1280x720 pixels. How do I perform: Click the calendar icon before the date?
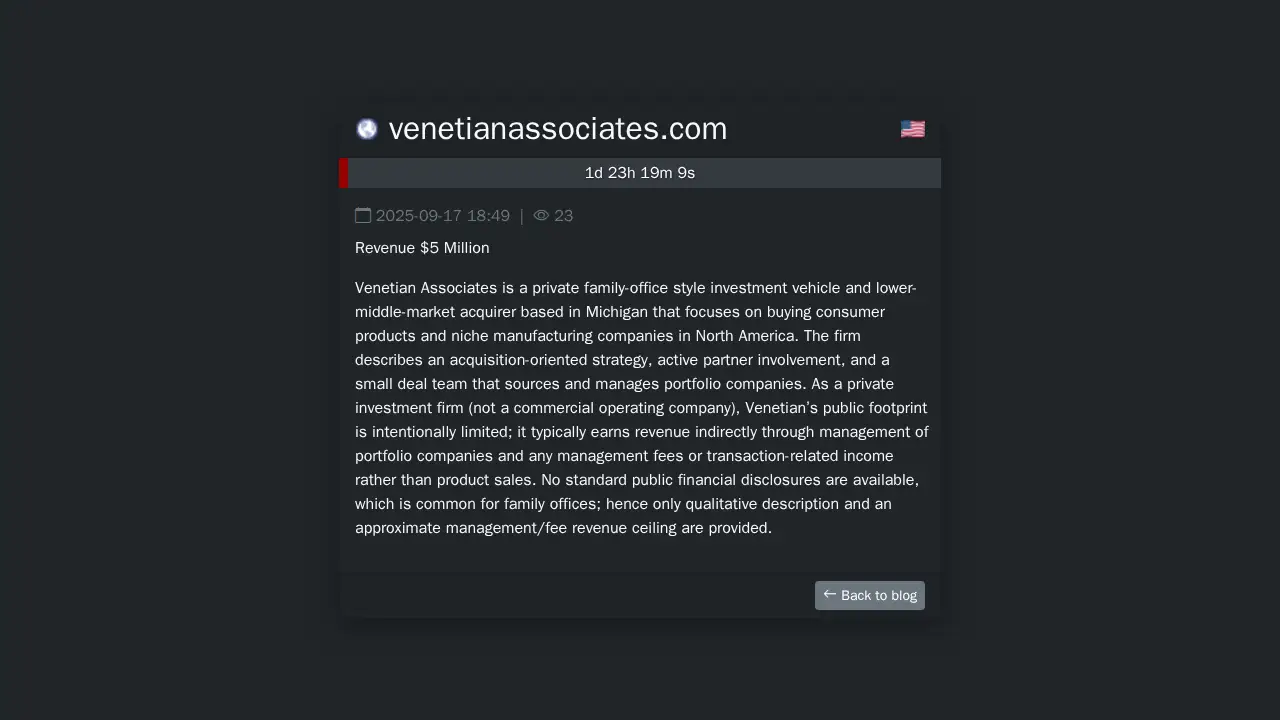[363, 216]
